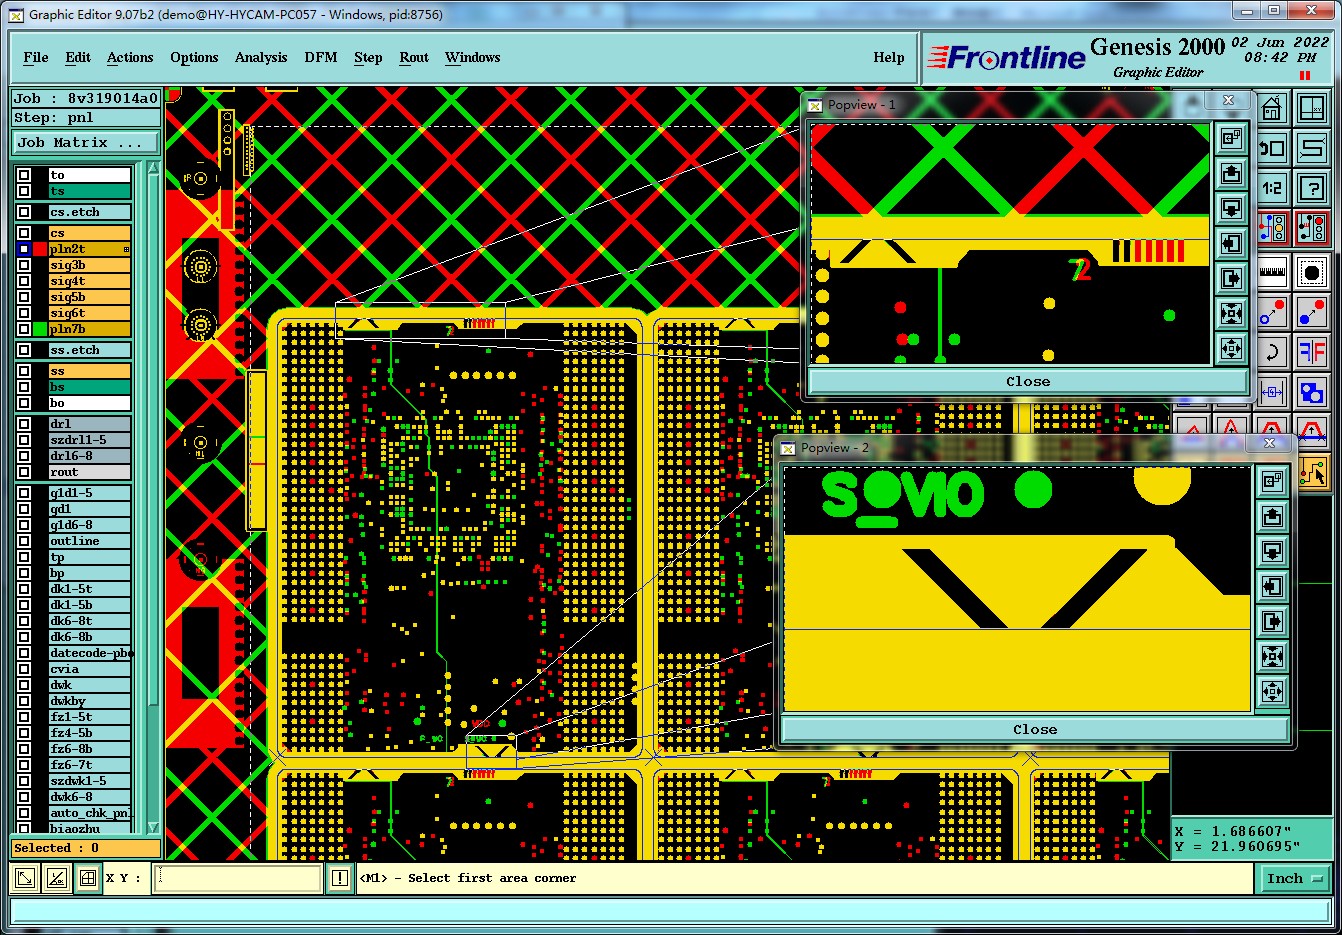This screenshot has height=935, width=1342.
Task: Open the Actions menu
Action: point(130,57)
